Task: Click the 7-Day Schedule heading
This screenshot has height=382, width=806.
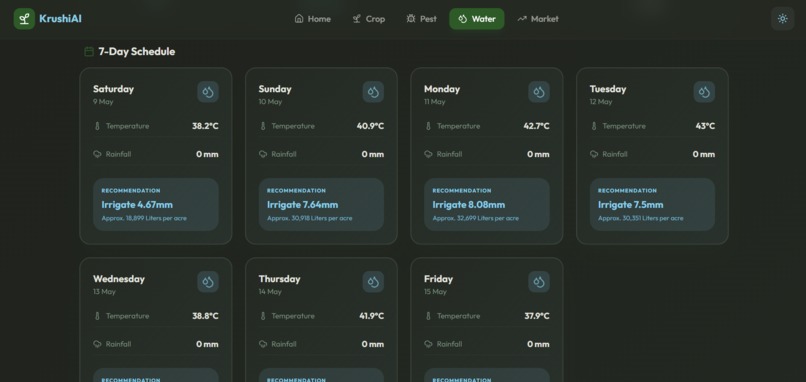Action: pyautogui.click(x=137, y=51)
